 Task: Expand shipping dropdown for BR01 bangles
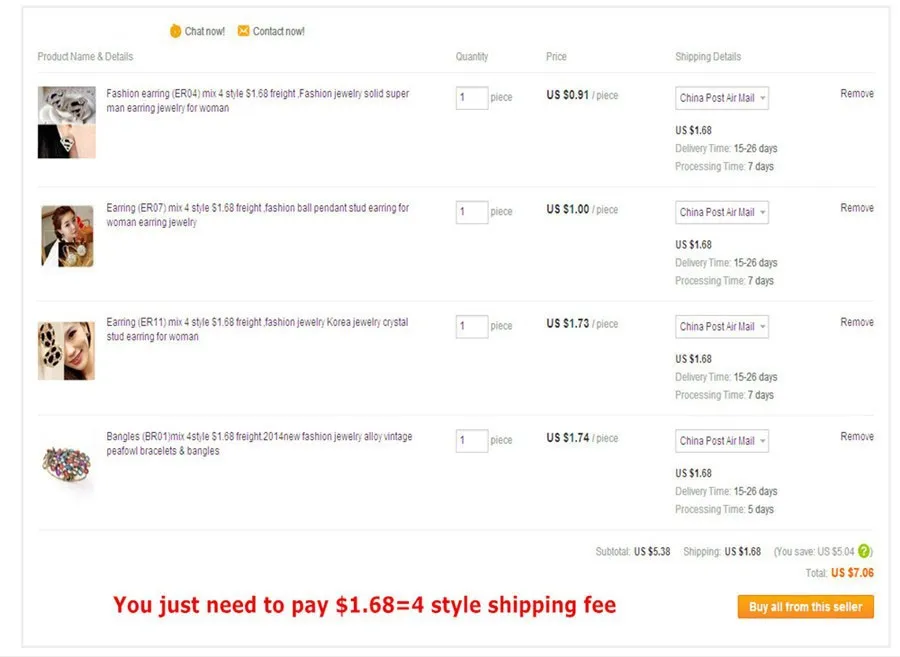[721, 441]
